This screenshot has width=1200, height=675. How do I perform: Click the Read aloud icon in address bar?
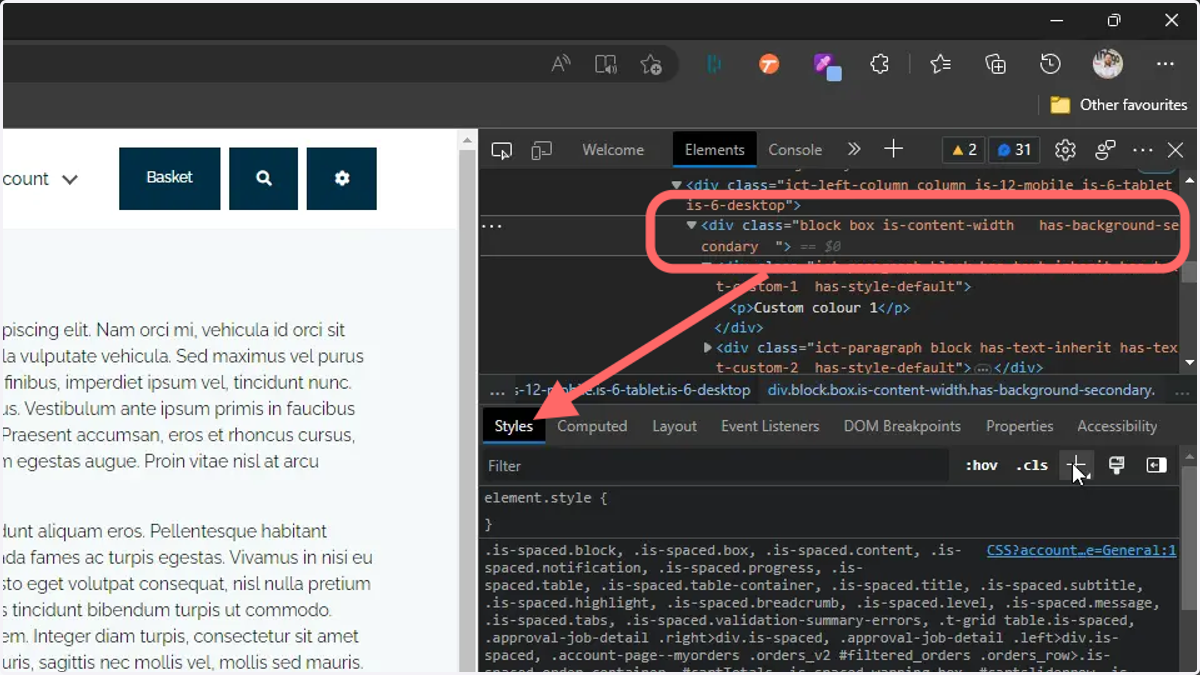[561, 64]
